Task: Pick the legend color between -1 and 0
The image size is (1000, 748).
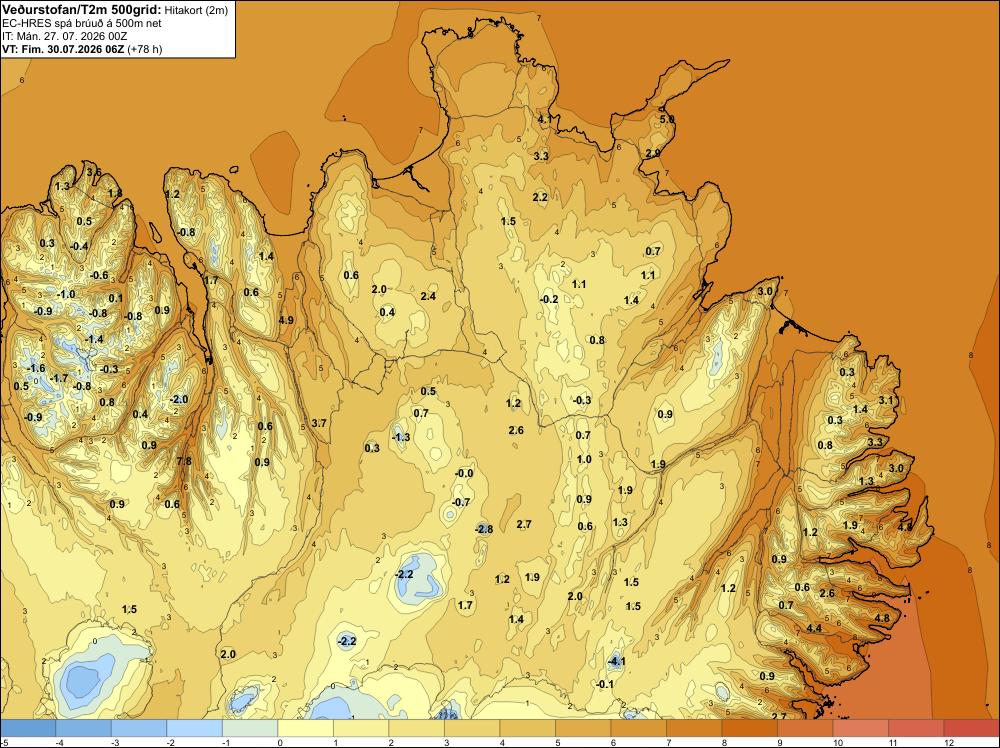Action: click(x=250, y=728)
